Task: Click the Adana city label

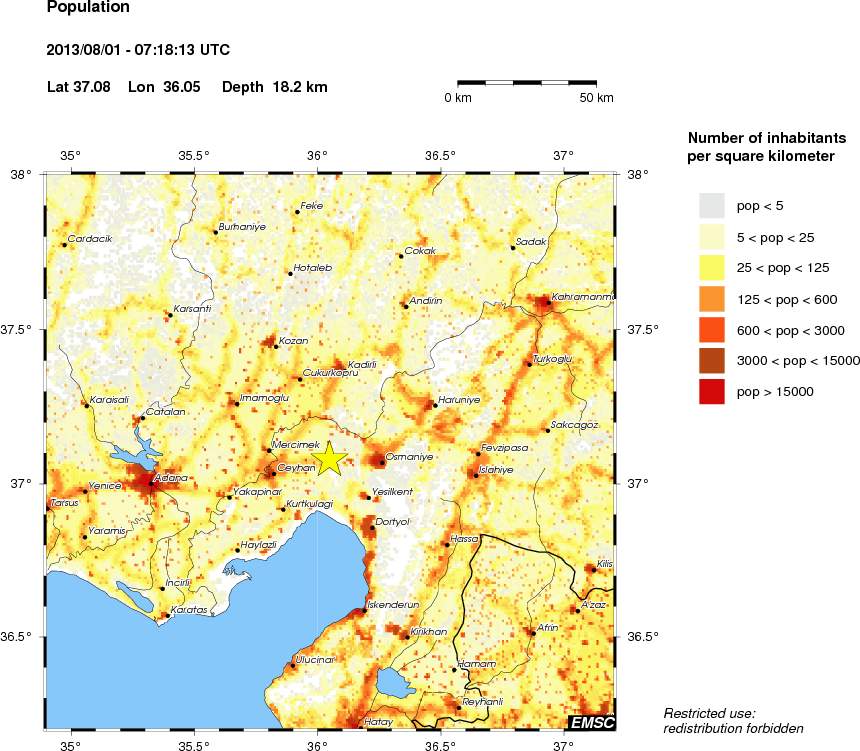Action: [171, 478]
